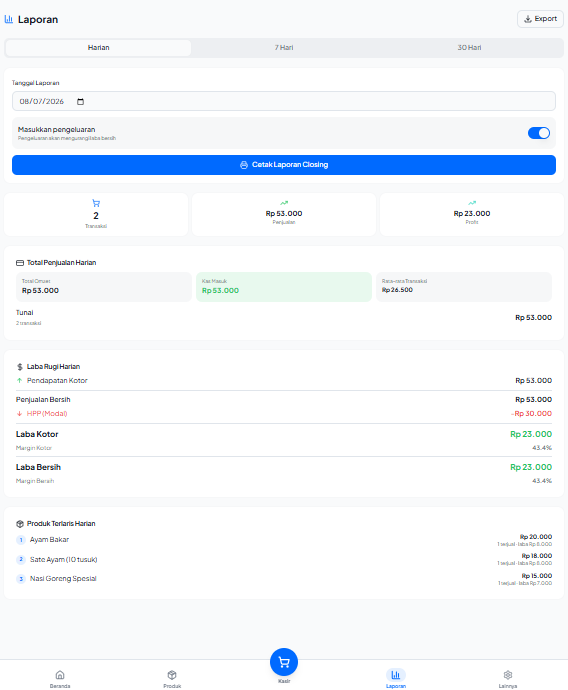Open the Lainnya settings gear icon
The image size is (568, 690).
pos(508,675)
